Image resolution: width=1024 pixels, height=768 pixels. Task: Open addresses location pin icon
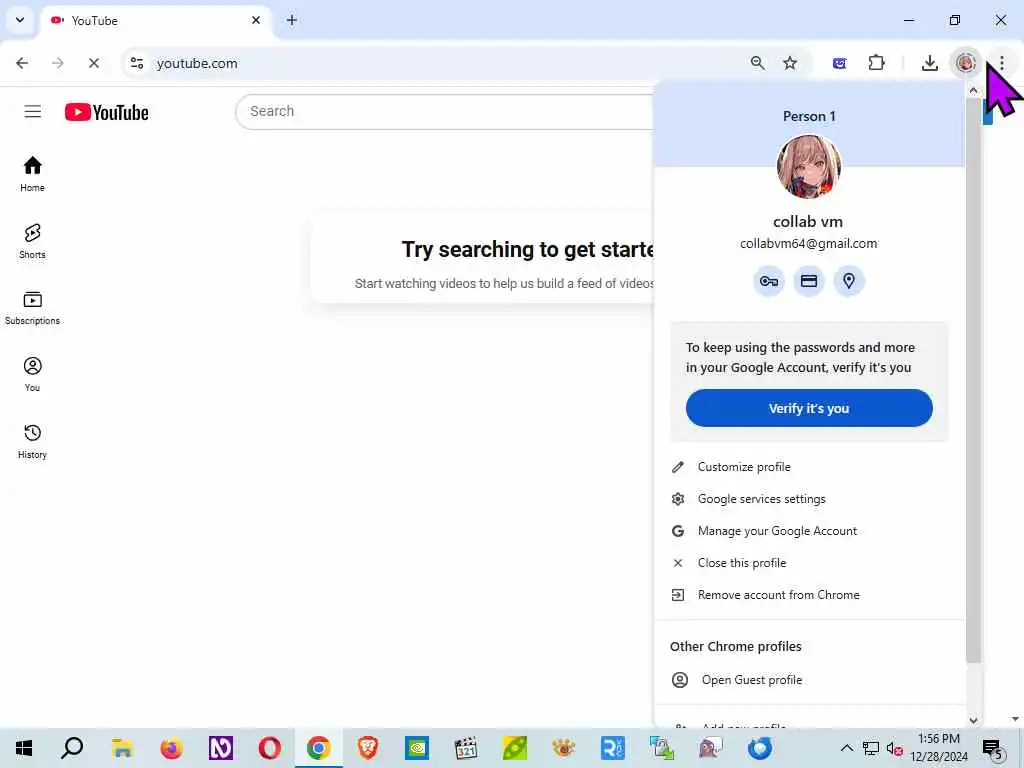(x=848, y=281)
